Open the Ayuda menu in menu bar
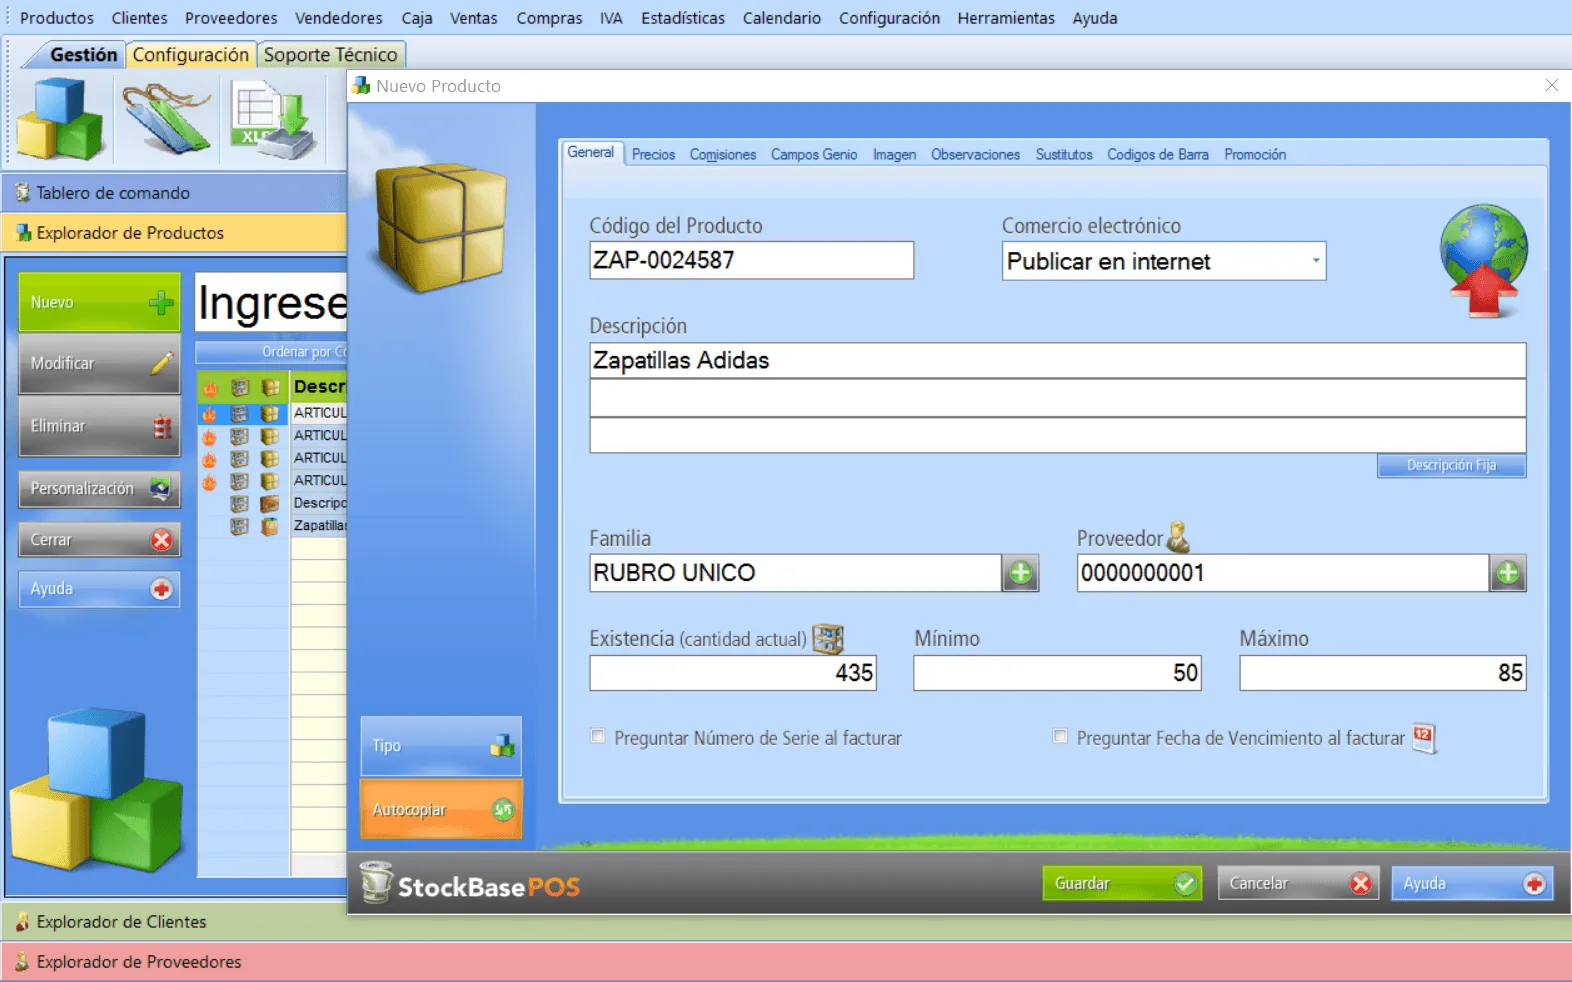This screenshot has width=1572, height=982. 1095,18
